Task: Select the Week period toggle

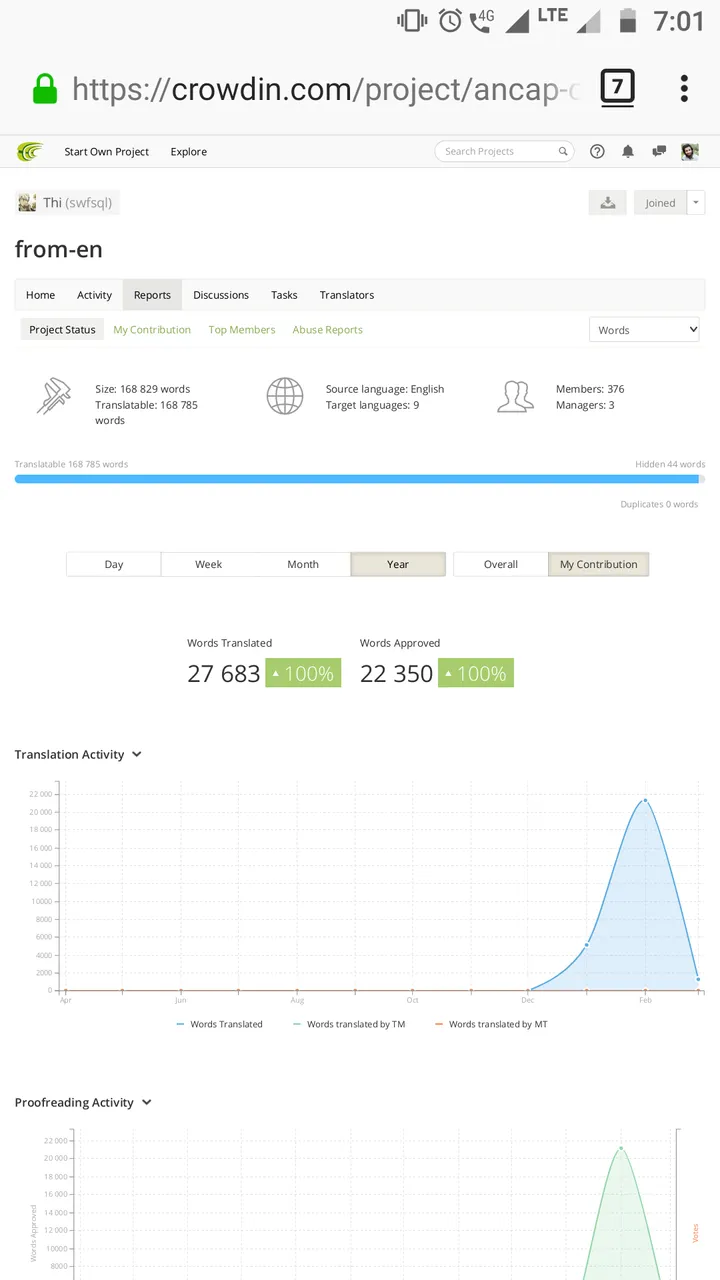Action: [x=208, y=564]
